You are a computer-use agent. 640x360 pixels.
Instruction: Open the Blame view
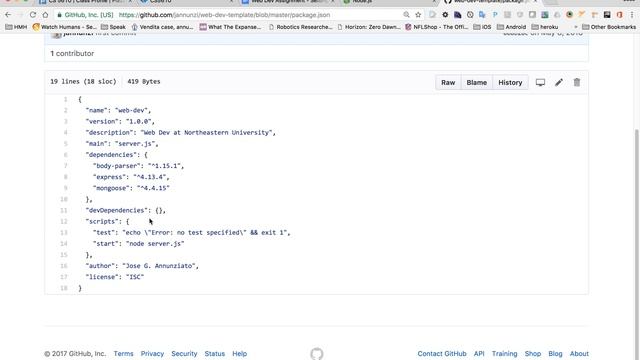click(477, 82)
